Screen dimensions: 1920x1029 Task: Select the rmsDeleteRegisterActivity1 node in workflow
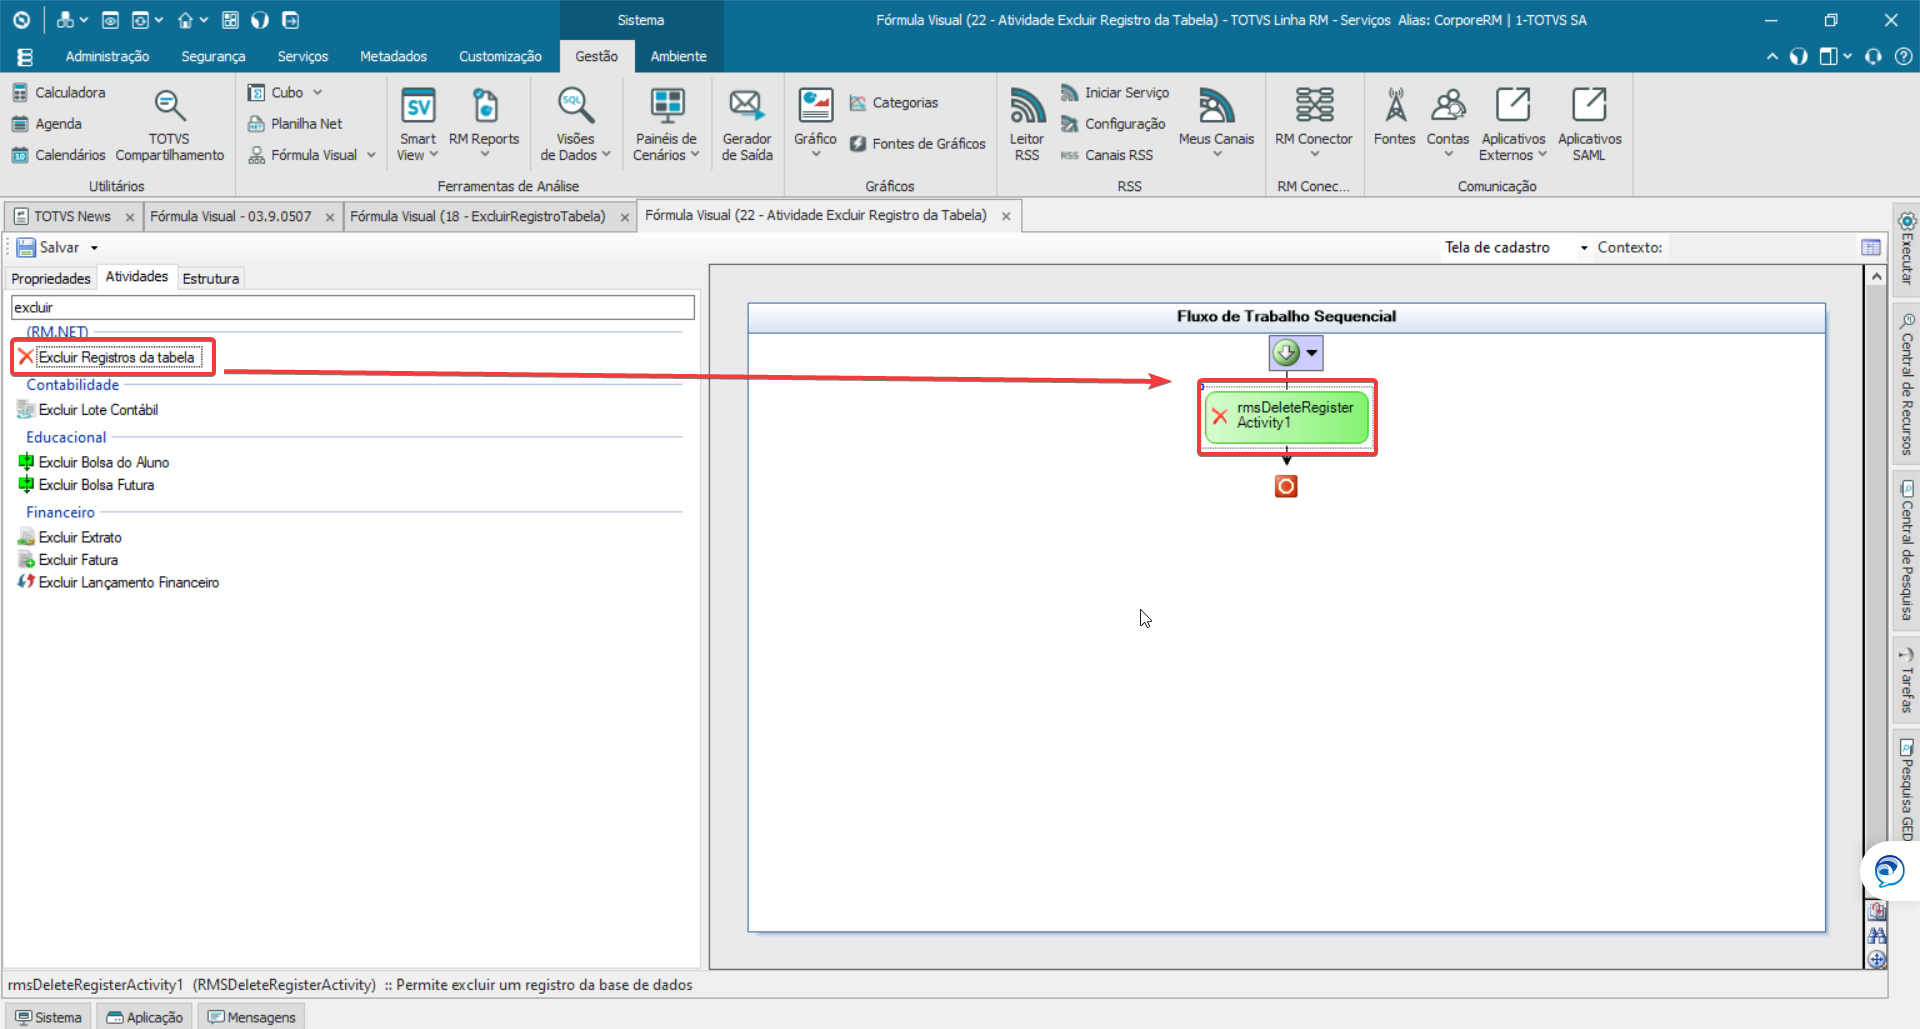[x=1287, y=417]
